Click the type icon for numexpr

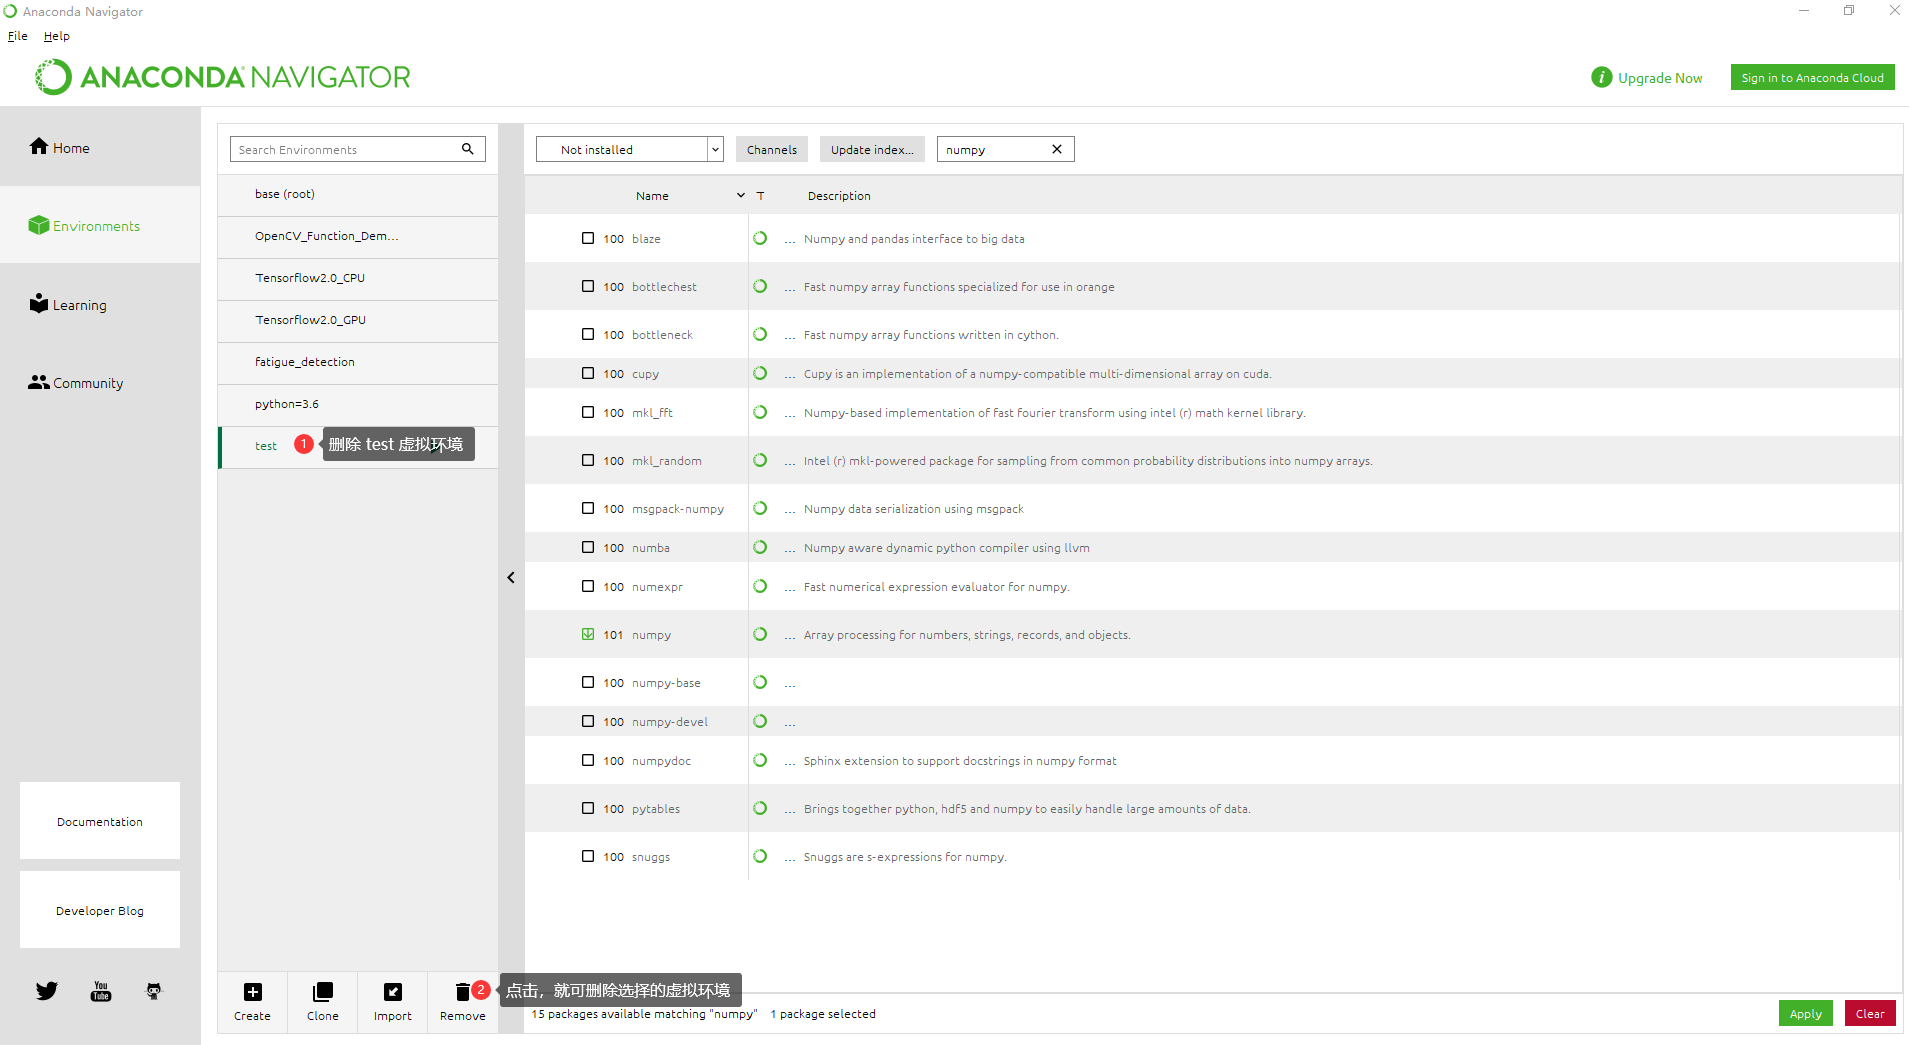coord(760,586)
